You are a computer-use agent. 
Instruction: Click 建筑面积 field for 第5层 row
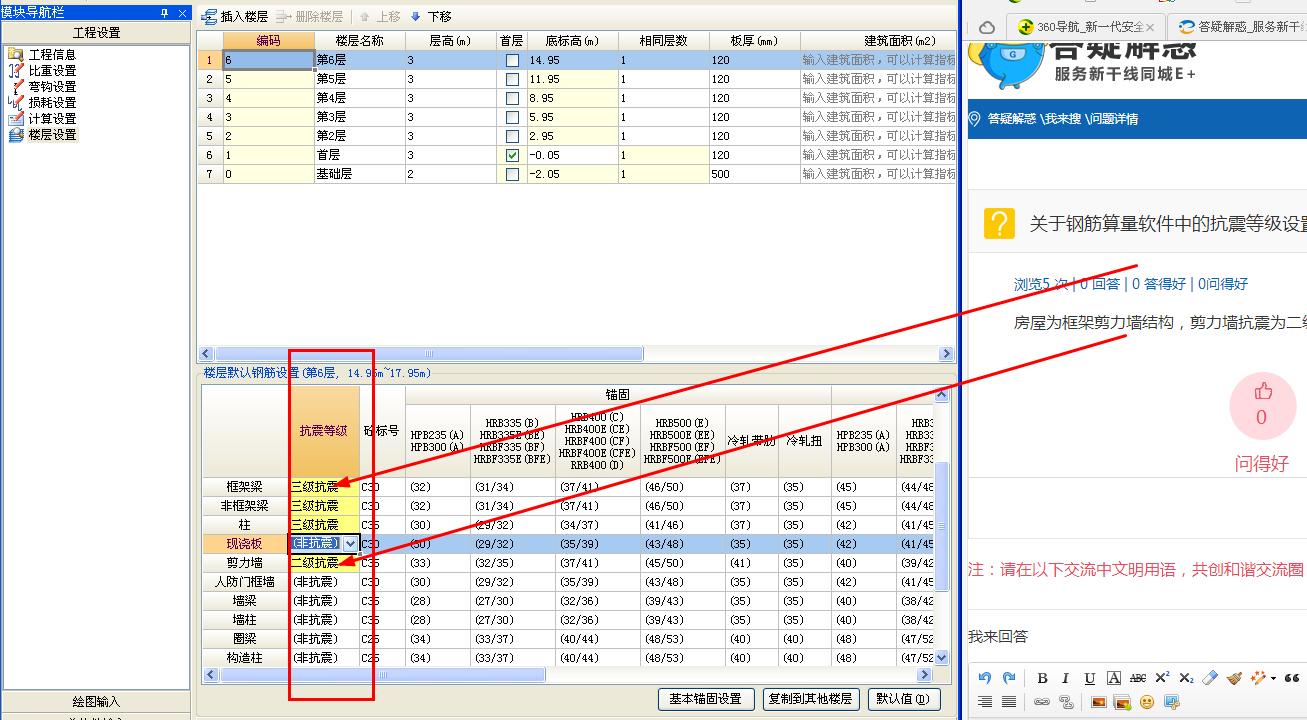coord(878,80)
